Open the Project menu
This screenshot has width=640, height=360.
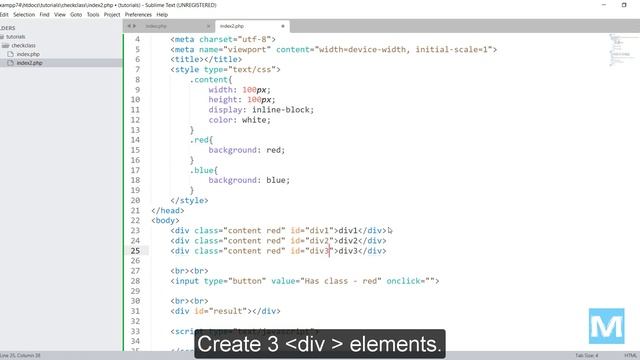tap(112, 14)
